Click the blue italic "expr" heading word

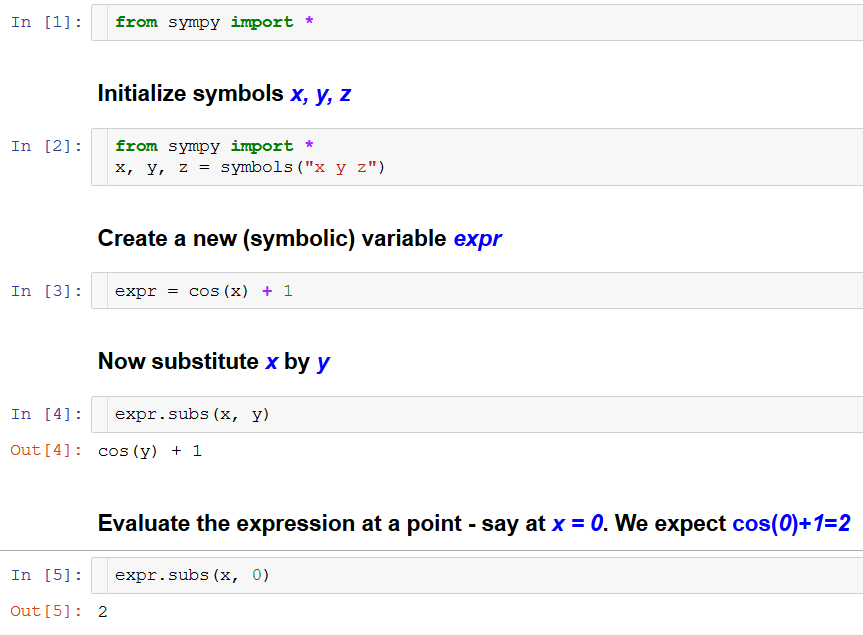click(478, 239)
